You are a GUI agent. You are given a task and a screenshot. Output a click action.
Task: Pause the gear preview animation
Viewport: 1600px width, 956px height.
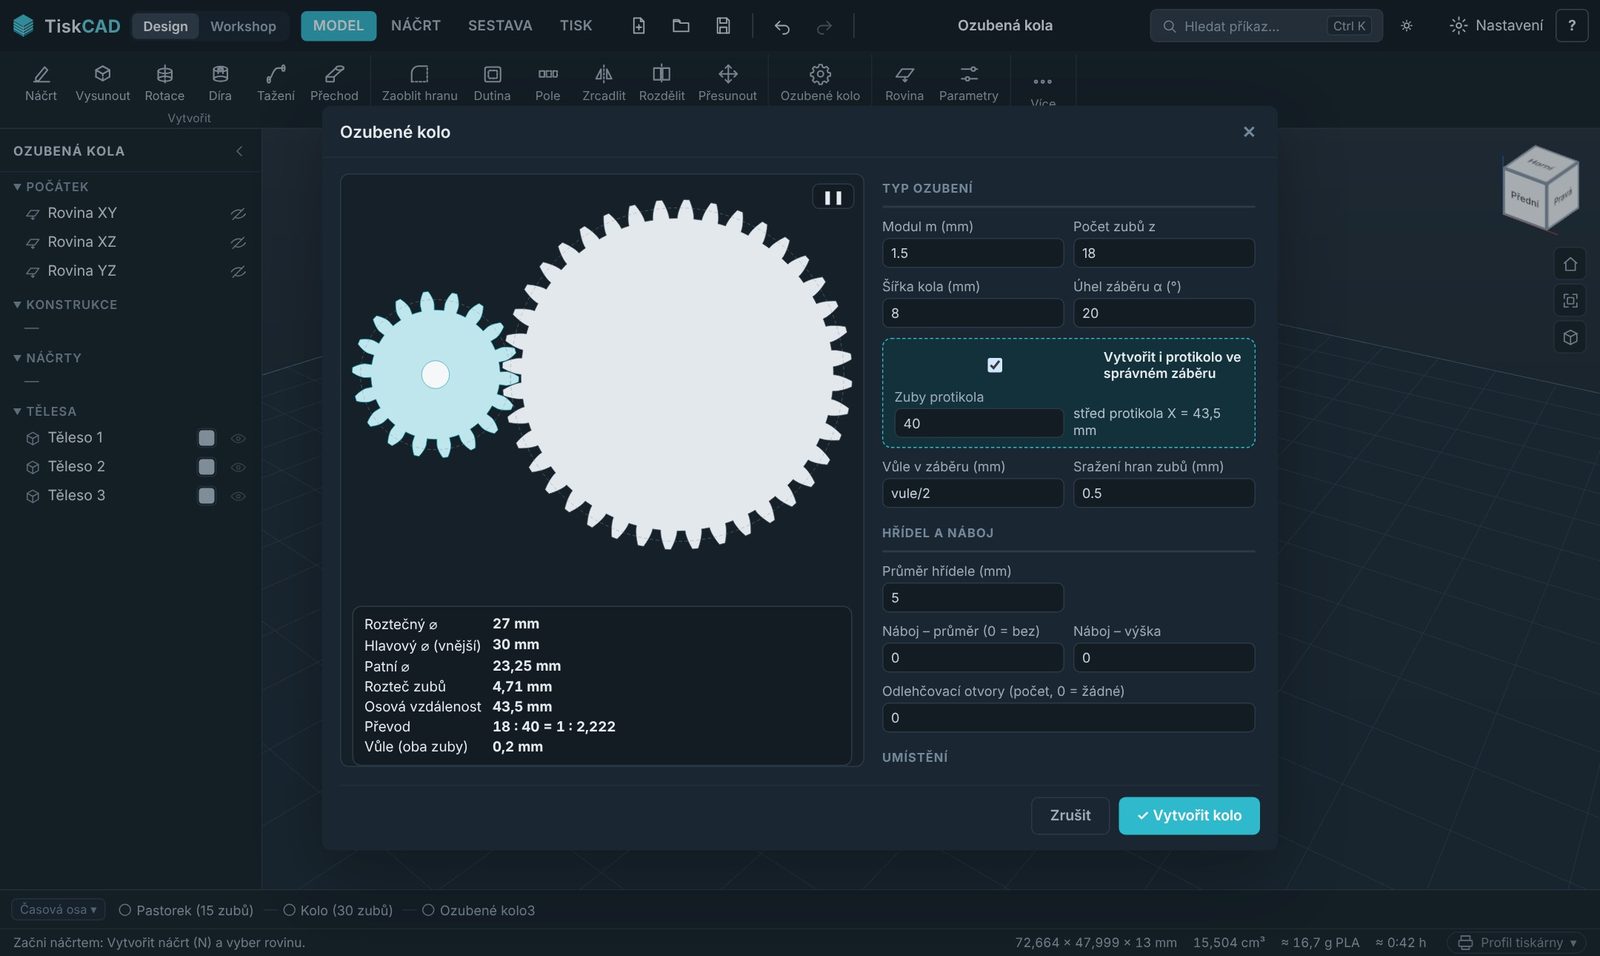click(833, 197)
